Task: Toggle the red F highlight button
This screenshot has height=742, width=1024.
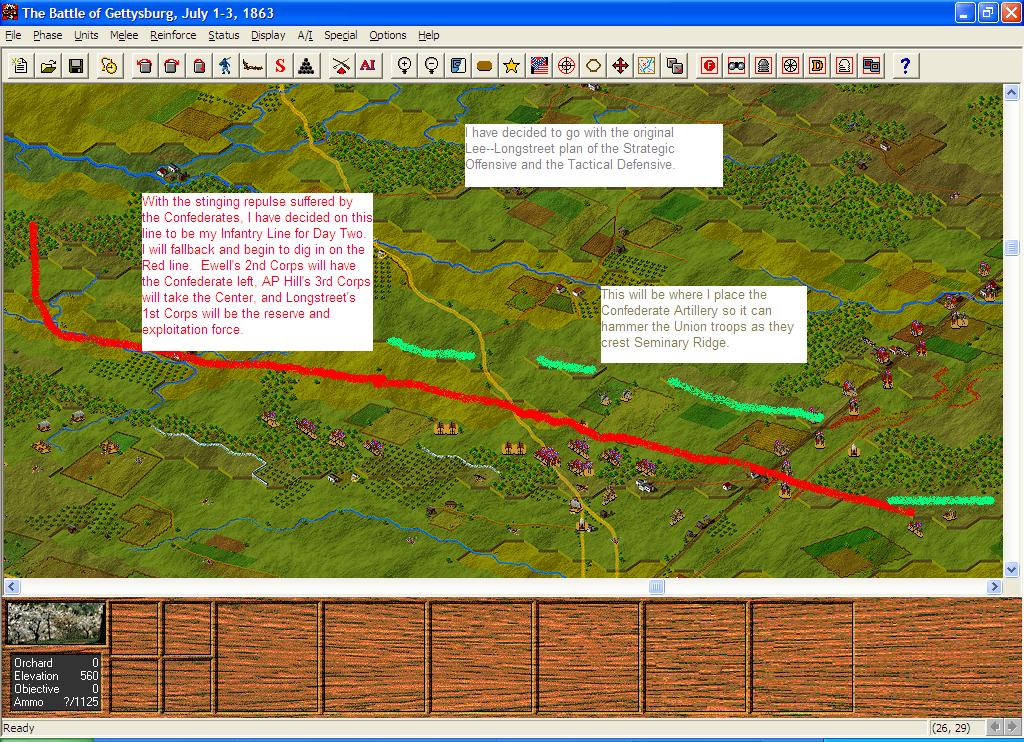Action: [x=709, y=65]
